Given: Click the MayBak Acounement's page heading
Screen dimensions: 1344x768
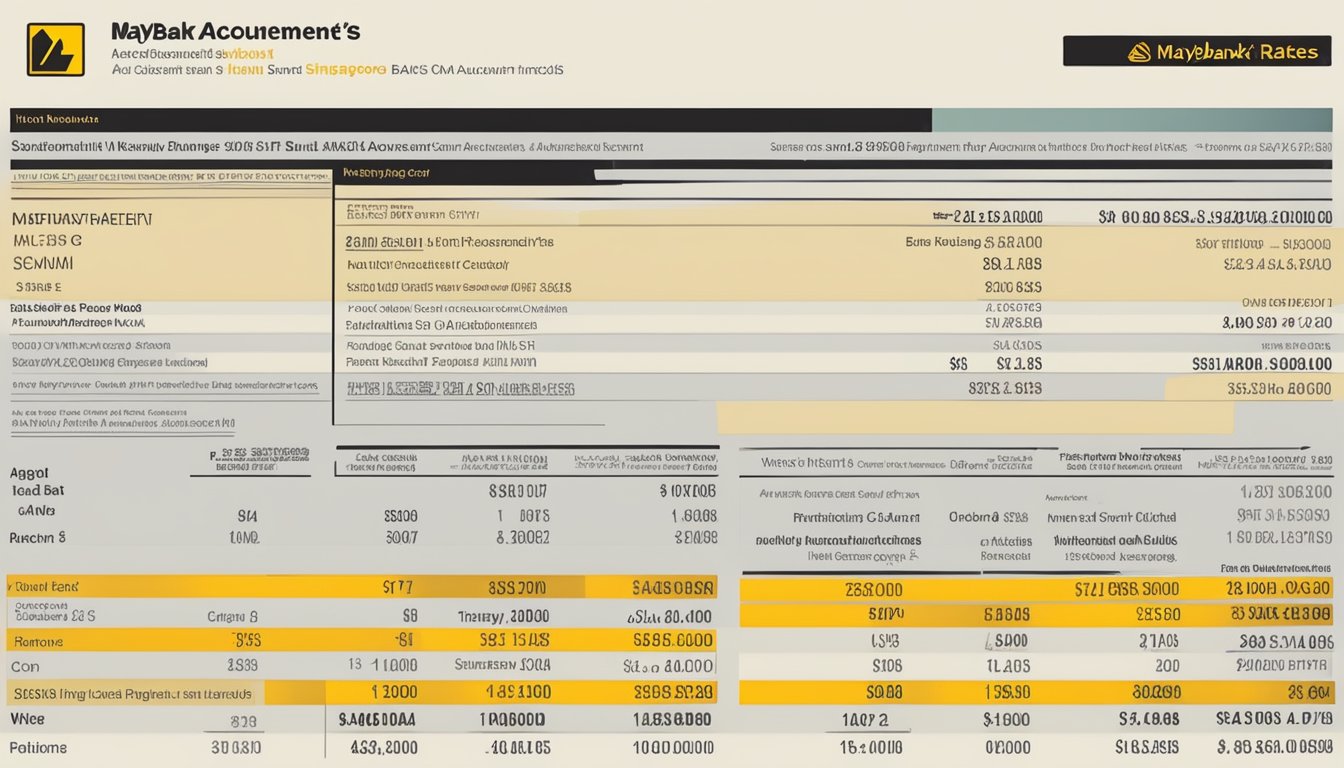Looking at the screenshot, I should pos(236,32).
